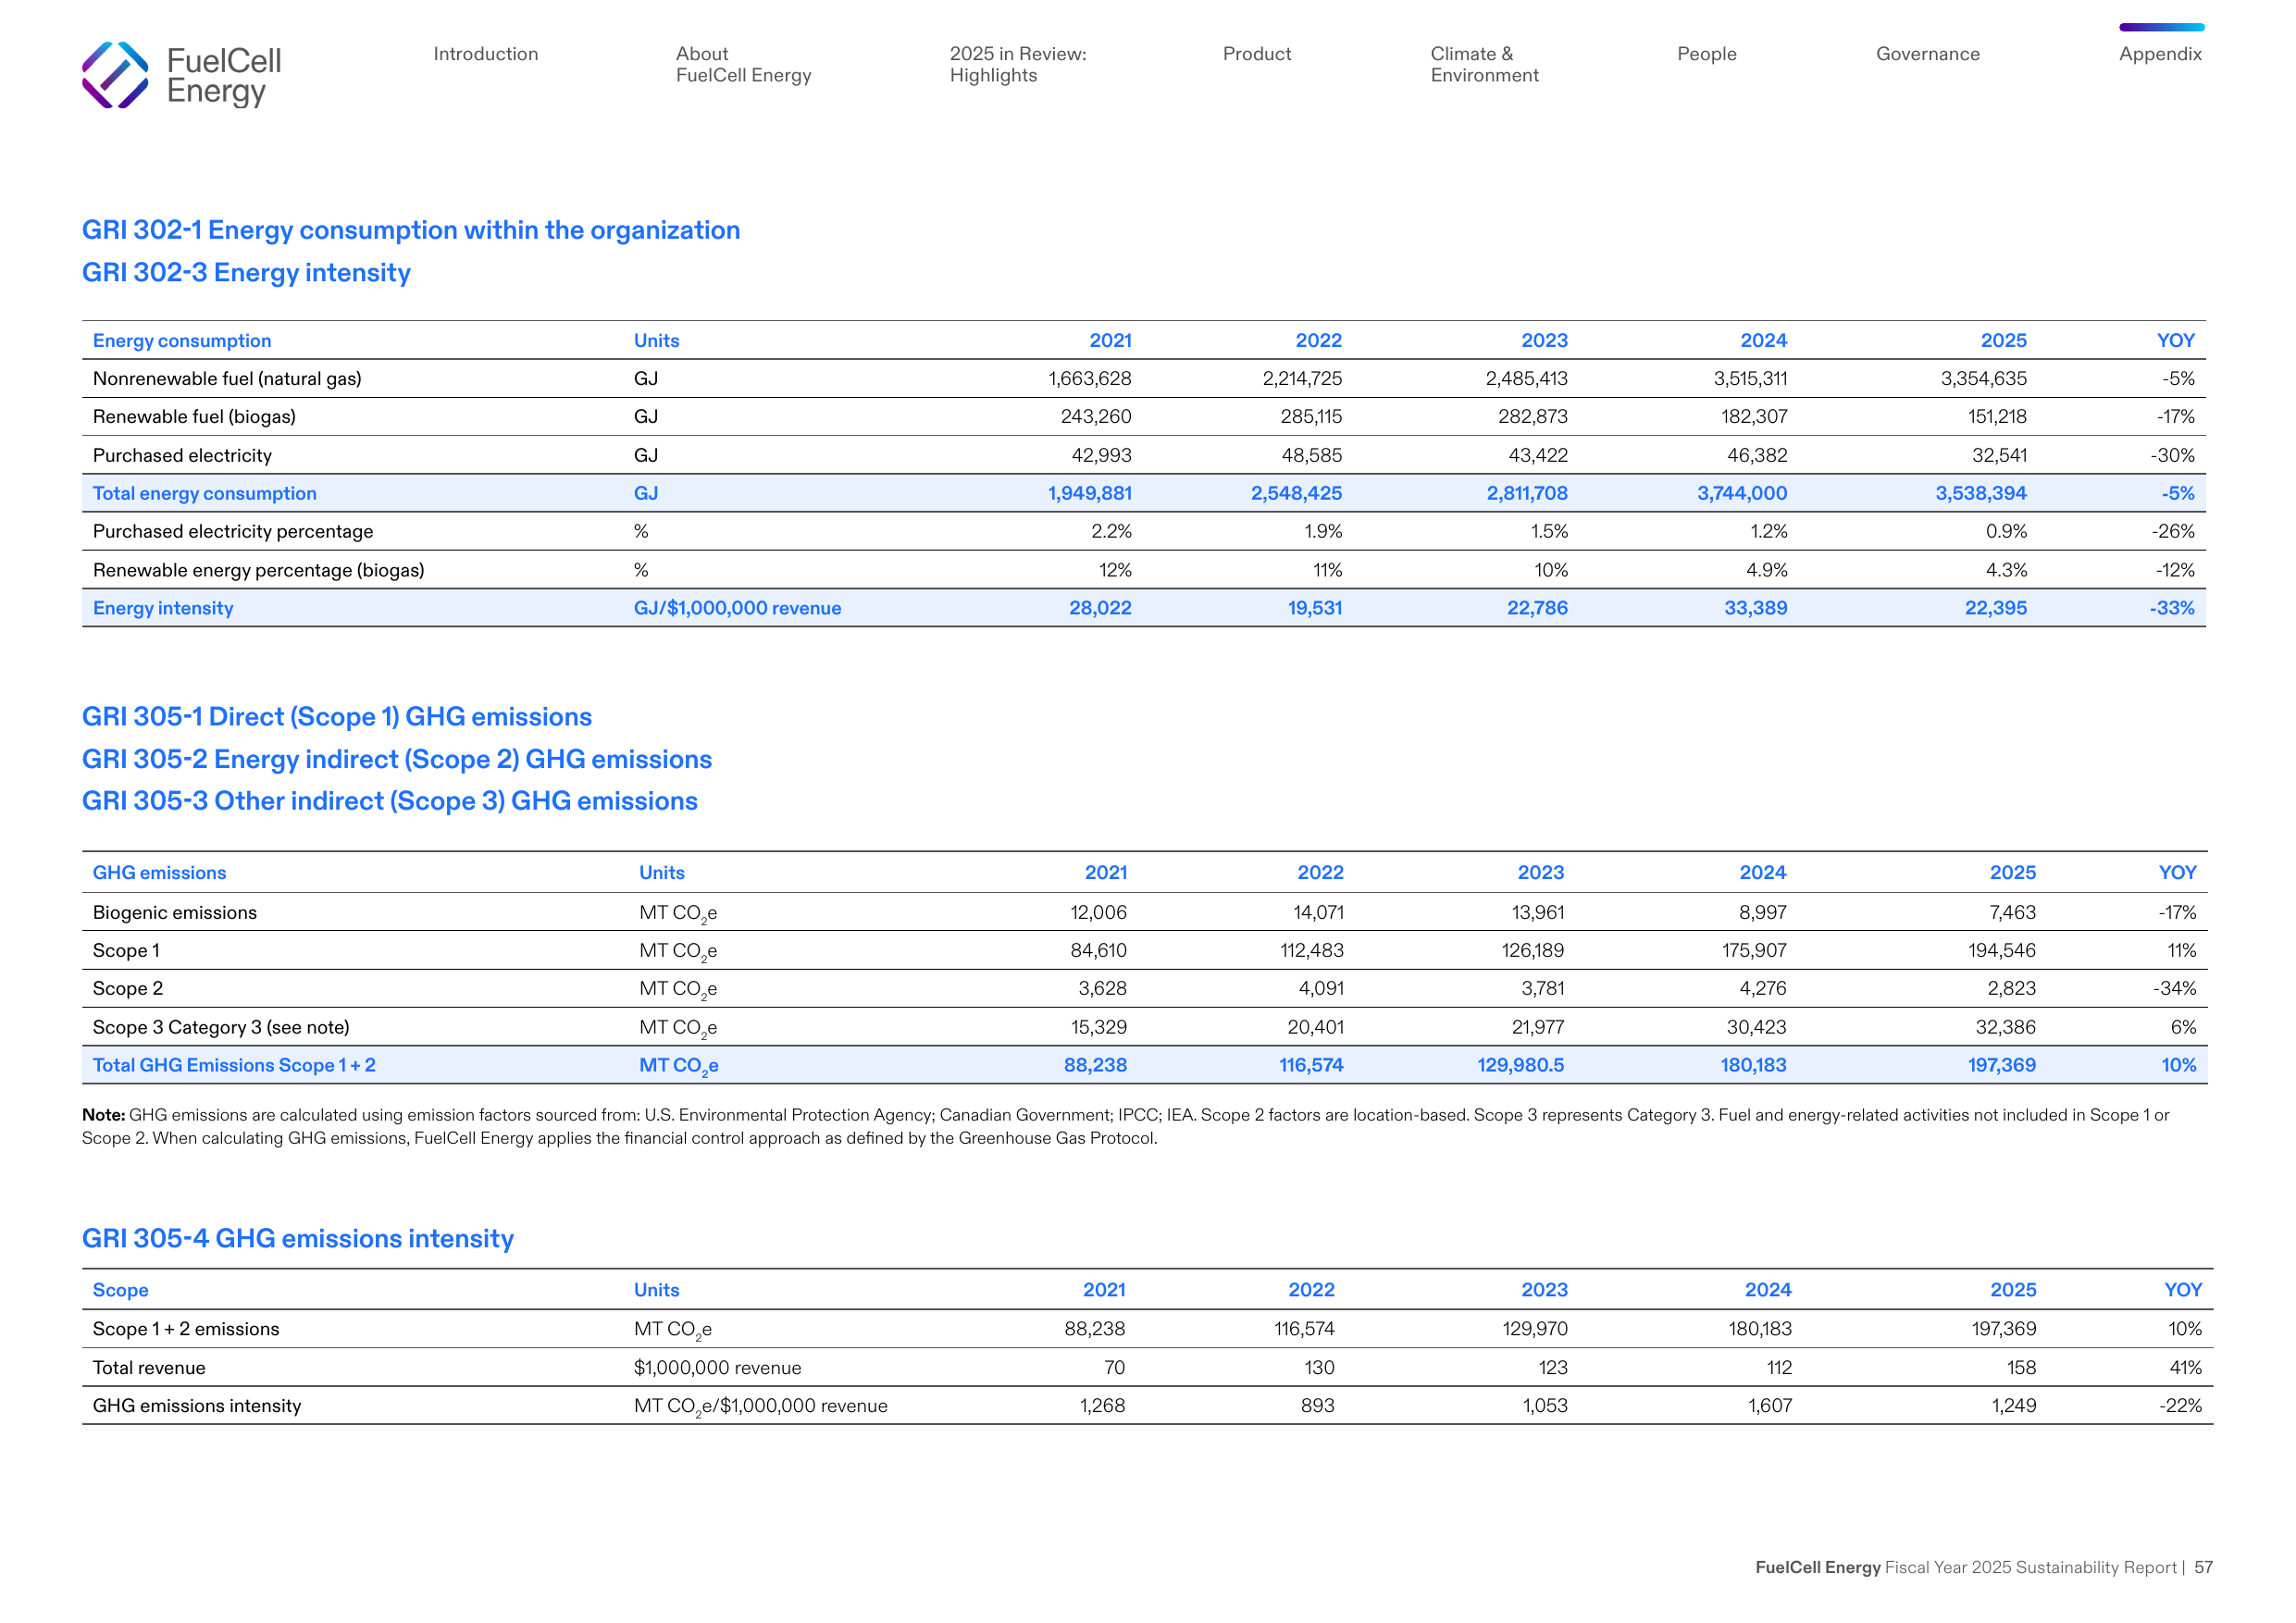Click the FuelCell Energy logo

(x=181, y=75)
